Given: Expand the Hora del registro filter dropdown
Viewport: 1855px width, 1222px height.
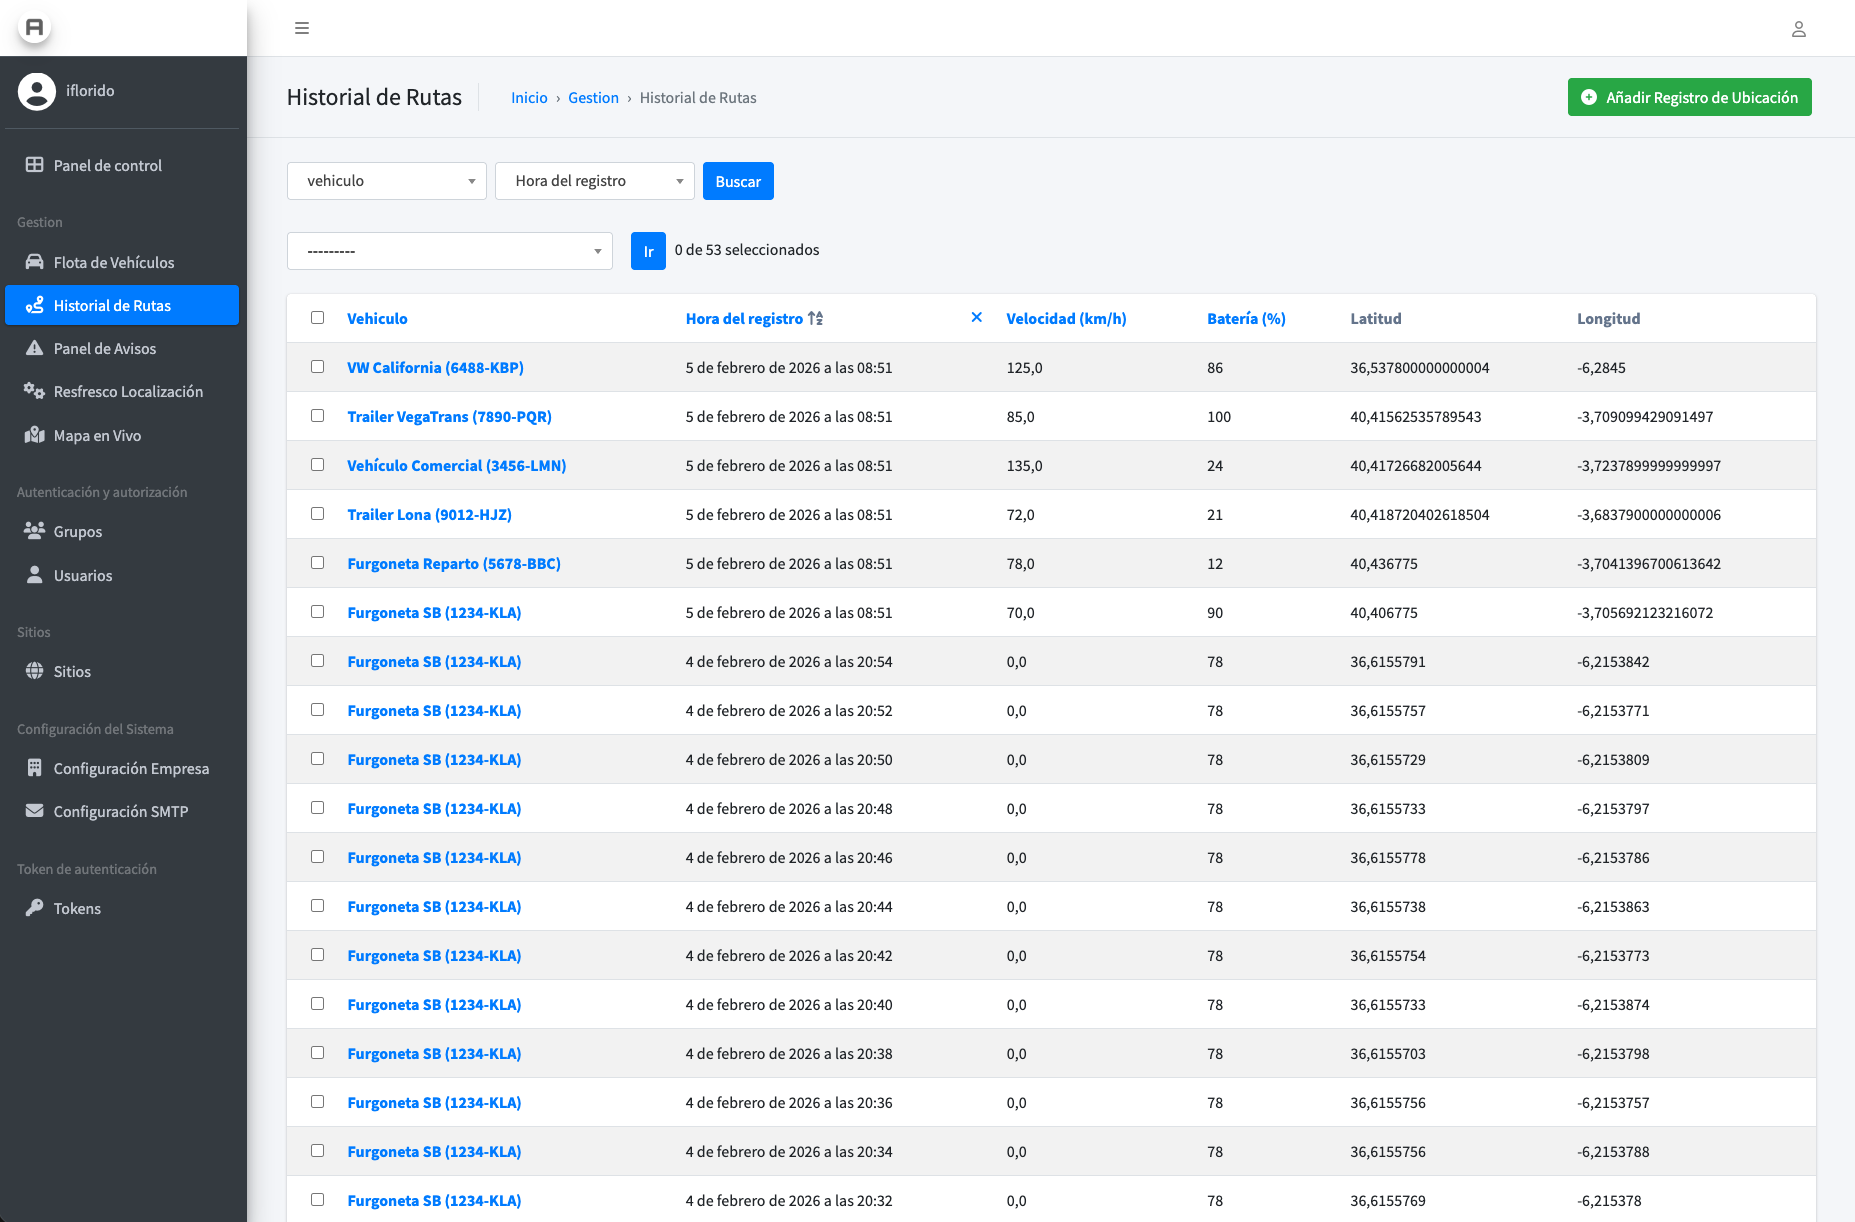Looking at the screenshot, I should click(x=594, y=181).
